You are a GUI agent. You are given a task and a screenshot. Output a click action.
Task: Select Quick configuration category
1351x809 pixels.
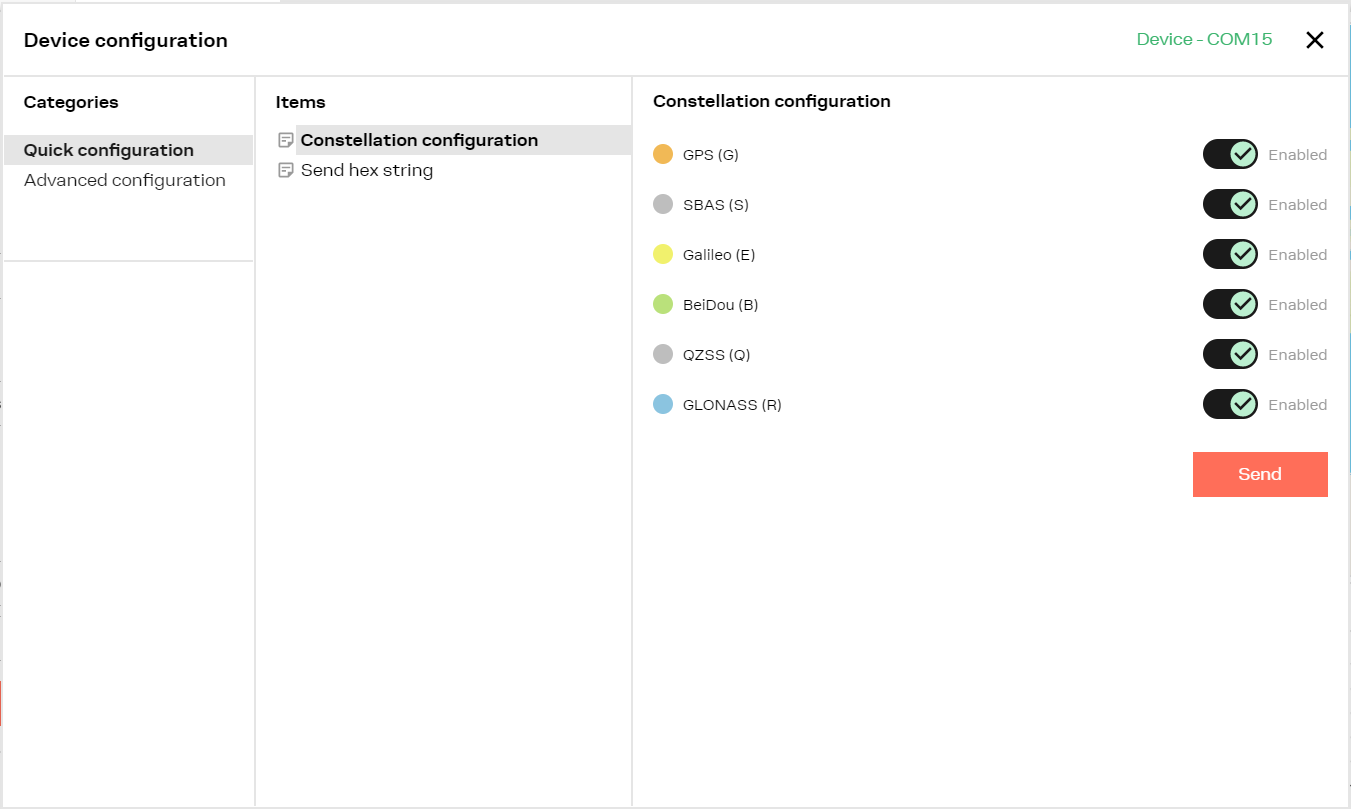coord(128,150)
